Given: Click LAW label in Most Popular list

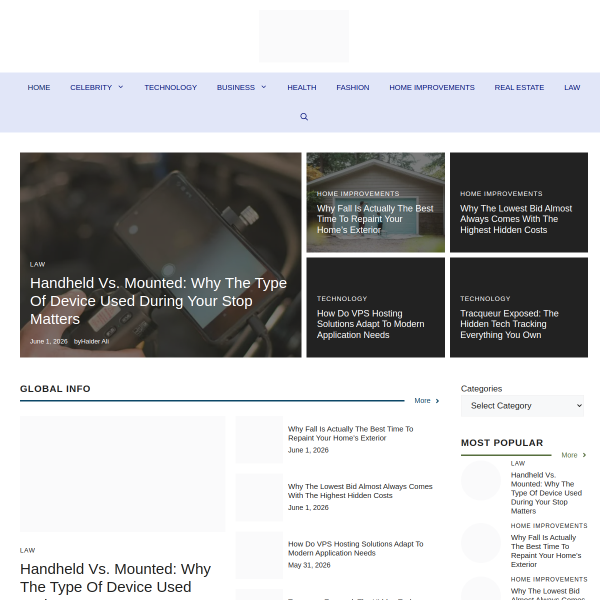Looking at the screenshot, I should 518,463.
